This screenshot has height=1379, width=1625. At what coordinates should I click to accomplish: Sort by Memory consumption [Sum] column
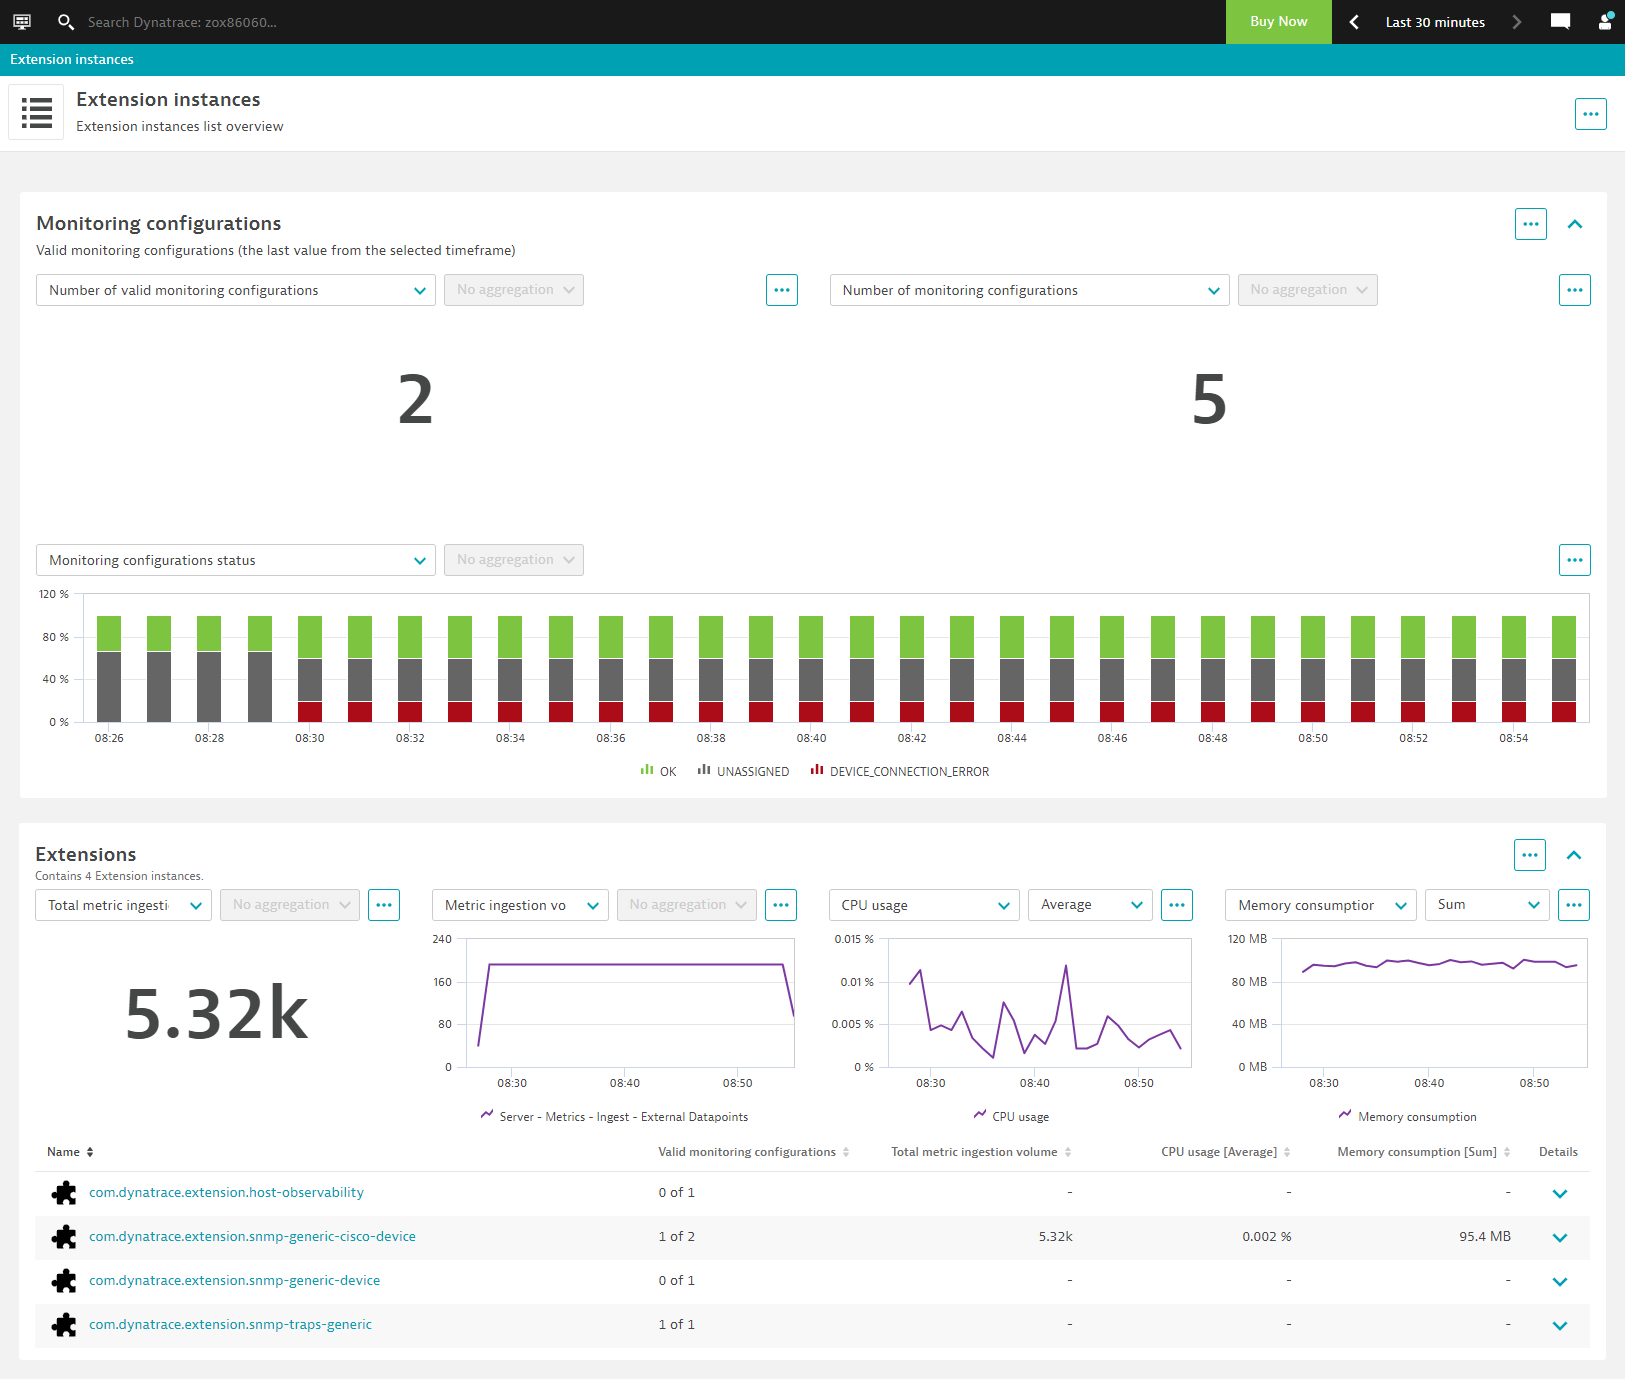point(1424,1152)
